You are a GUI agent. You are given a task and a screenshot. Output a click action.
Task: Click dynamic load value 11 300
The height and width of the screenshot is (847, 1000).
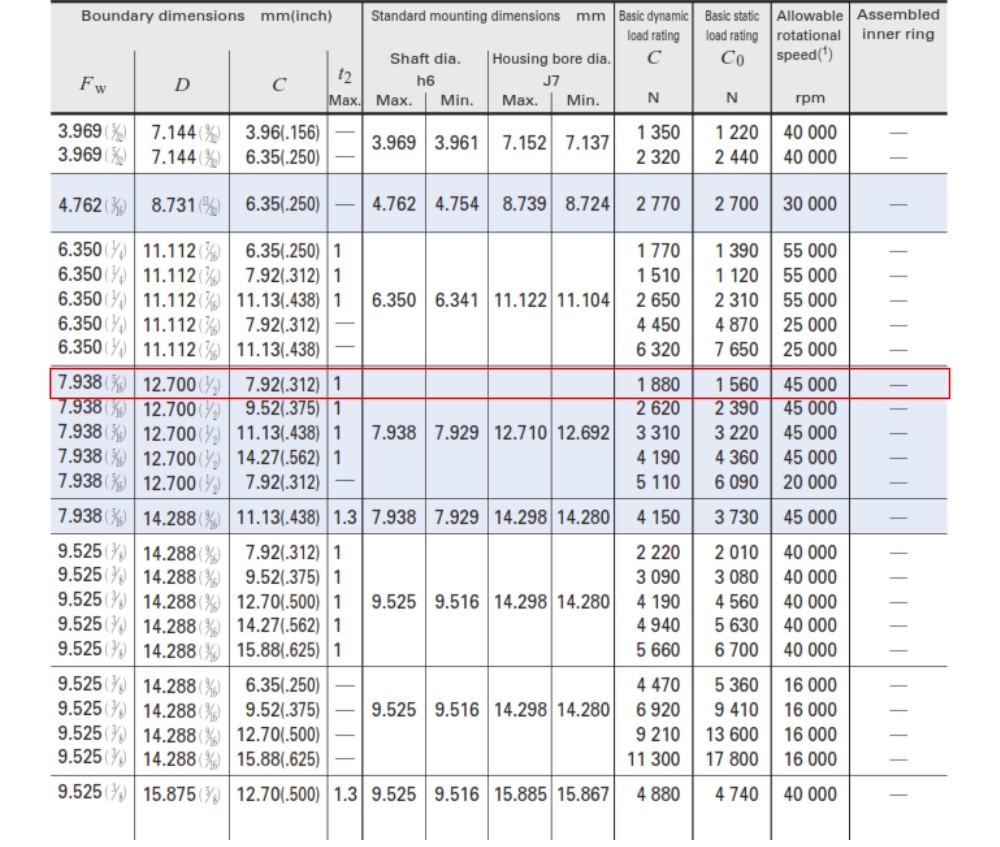pos(654,760)
